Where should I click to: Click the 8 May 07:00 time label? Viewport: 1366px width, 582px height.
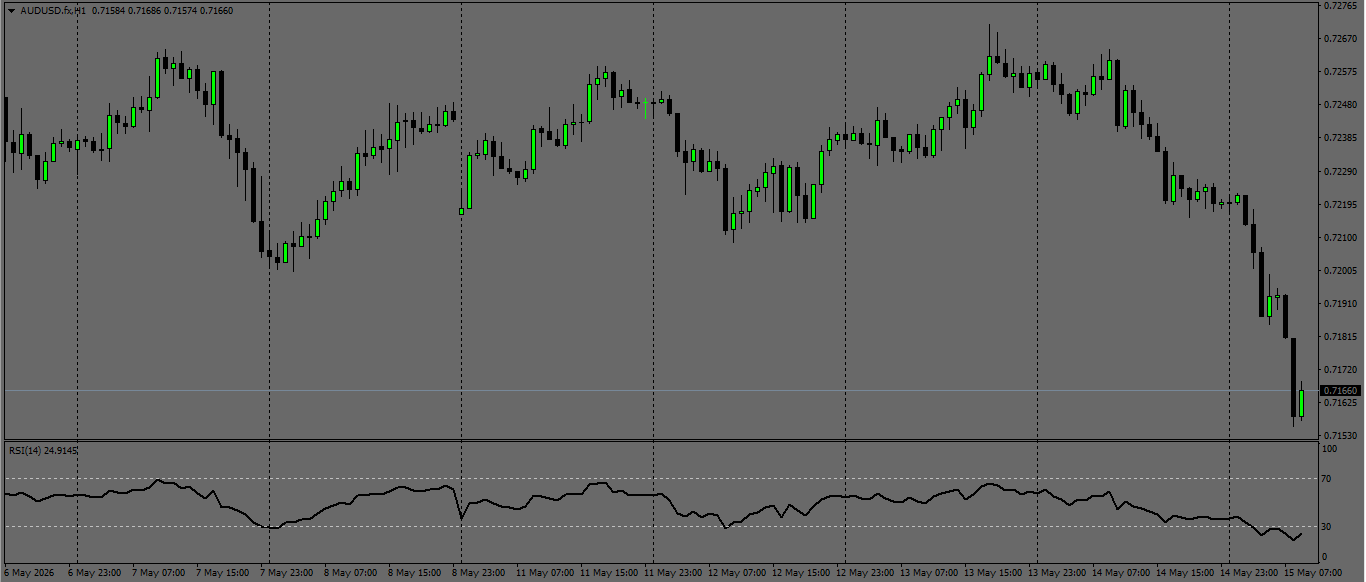[x=350, y=573]
